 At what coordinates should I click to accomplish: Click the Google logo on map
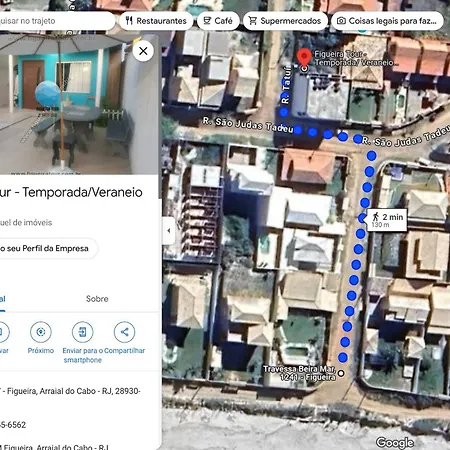(395, 443)
